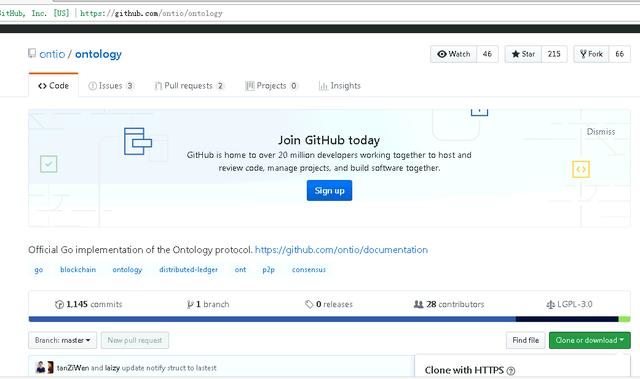
Task: View the 46 watchers count
Action: pos(487,54)
